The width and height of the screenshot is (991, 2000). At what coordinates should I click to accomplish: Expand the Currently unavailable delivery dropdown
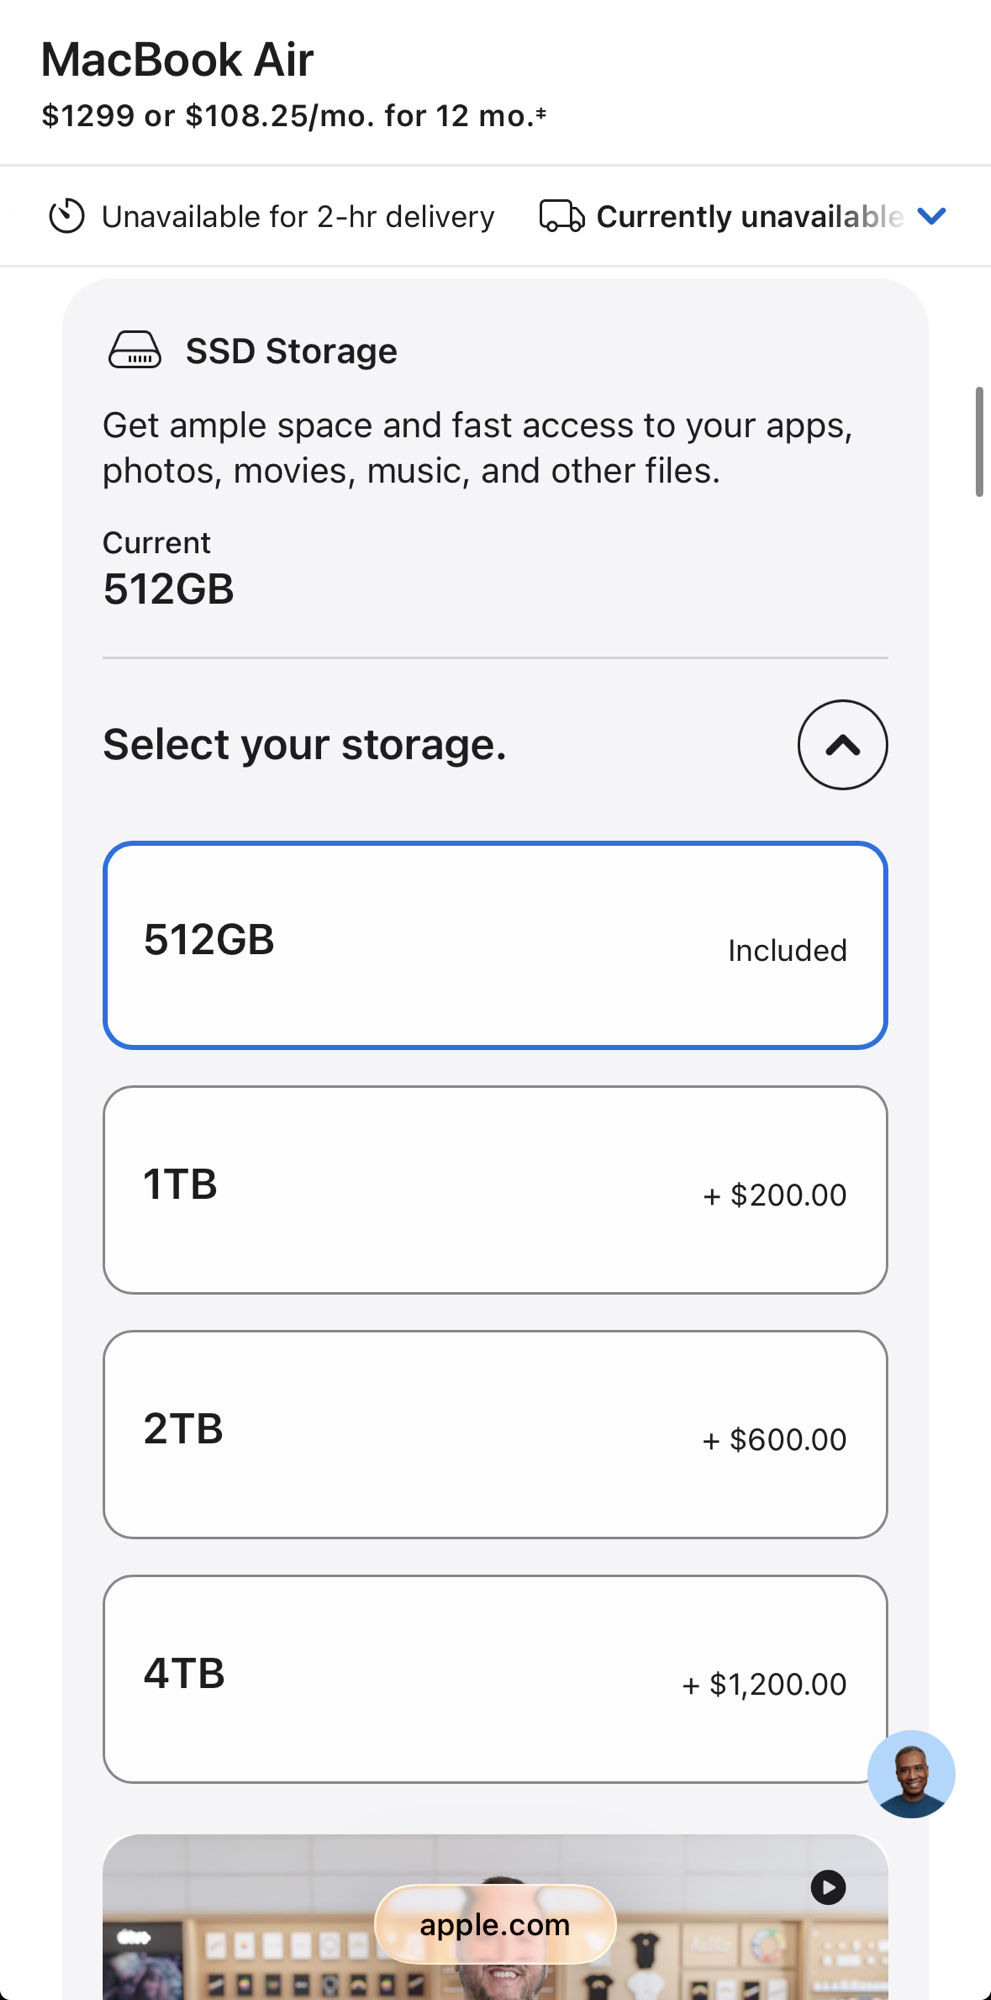coord(932,216)
